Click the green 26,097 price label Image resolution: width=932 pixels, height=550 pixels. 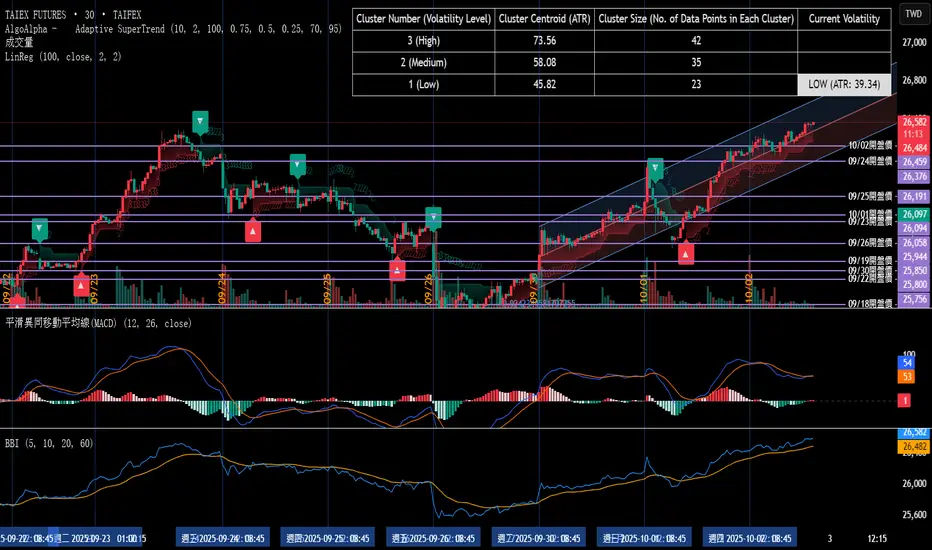point(913,215)
